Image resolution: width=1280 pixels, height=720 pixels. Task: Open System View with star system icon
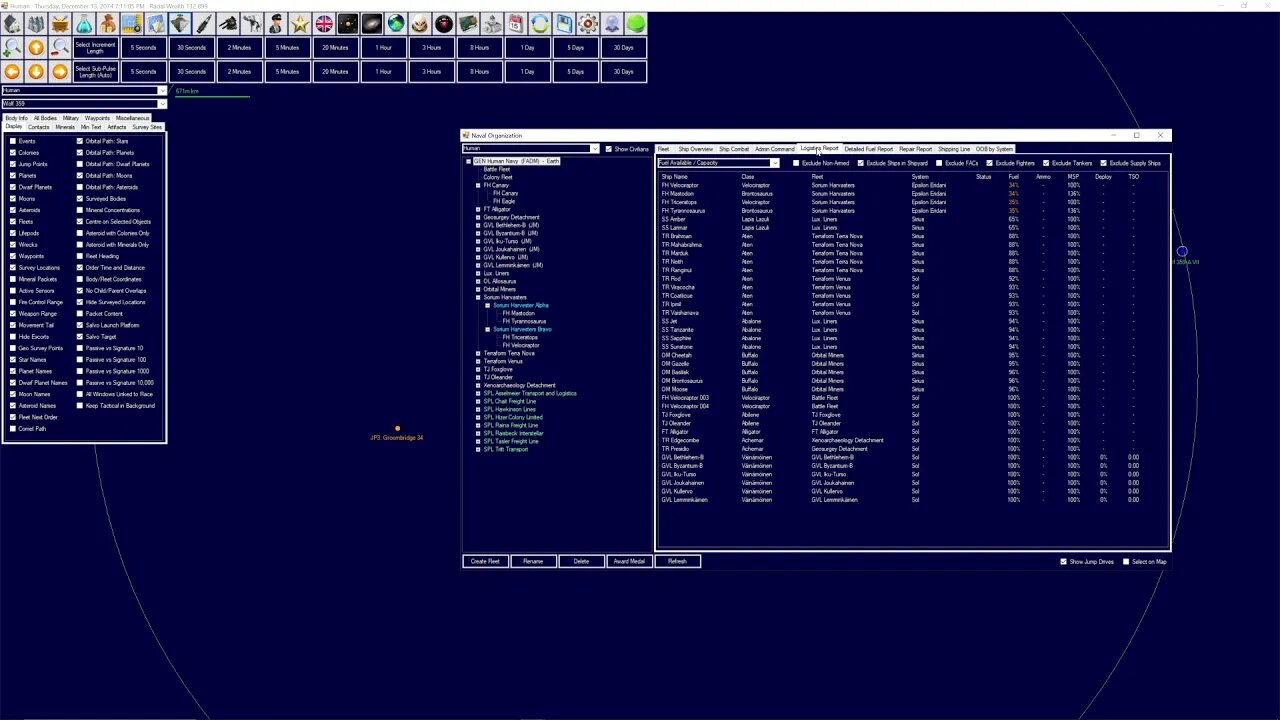point(348,23)
